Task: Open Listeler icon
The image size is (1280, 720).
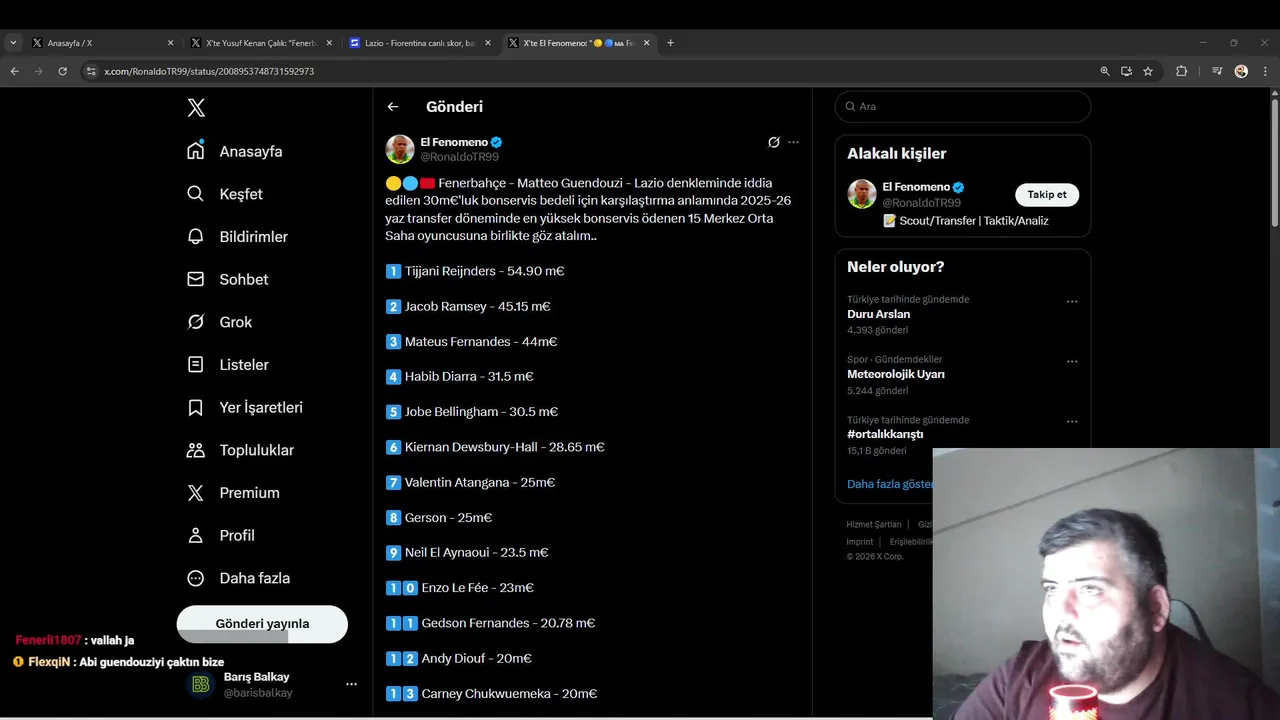Action: click(x=196, y=364)
